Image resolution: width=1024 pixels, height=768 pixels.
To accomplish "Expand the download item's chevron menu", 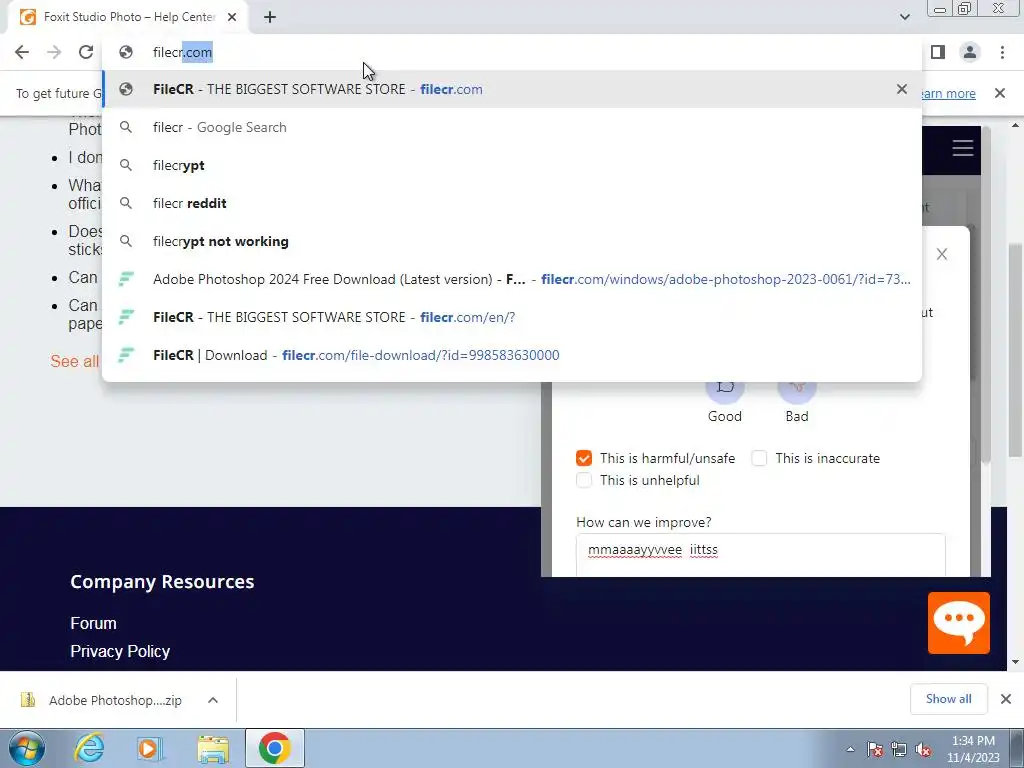I will [x=213, y=700].
